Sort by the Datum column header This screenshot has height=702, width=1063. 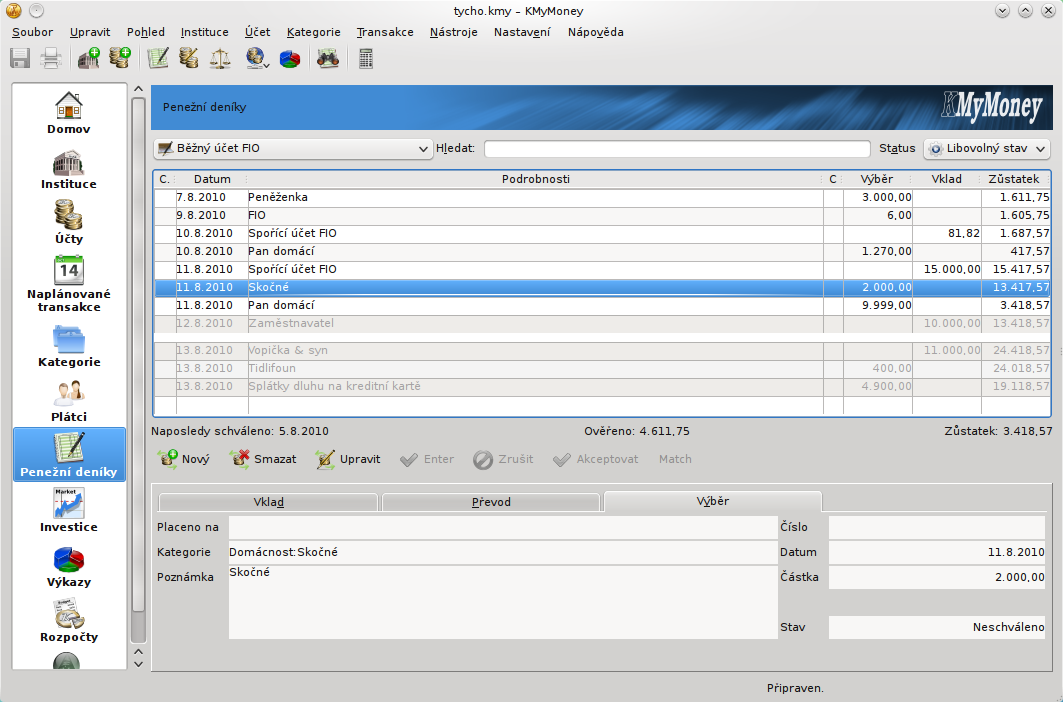(x=212, y=179)
